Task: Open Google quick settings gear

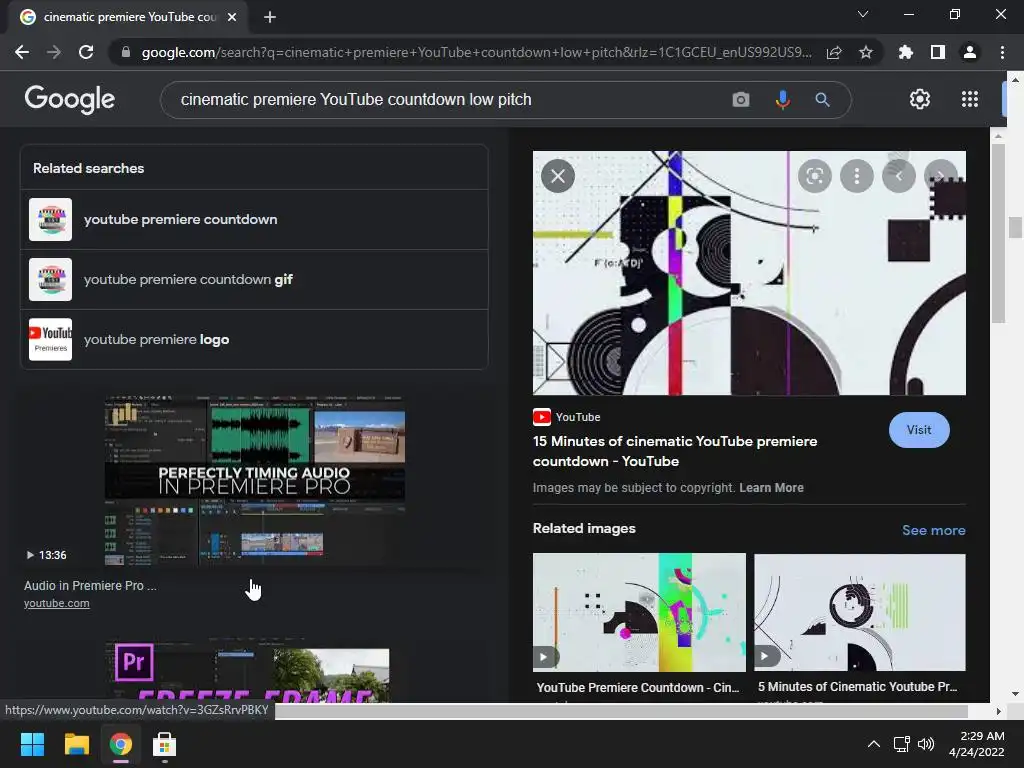Action: [920, 99]
